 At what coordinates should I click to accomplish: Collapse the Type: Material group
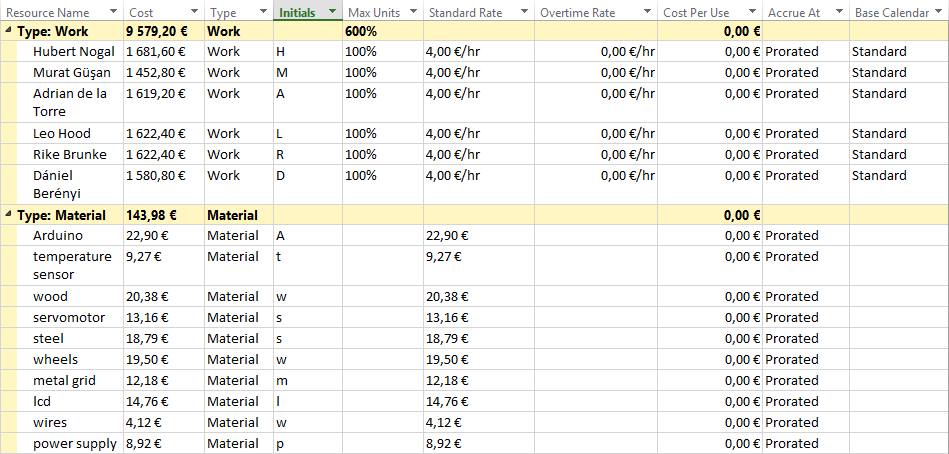(x=9, y=215)
